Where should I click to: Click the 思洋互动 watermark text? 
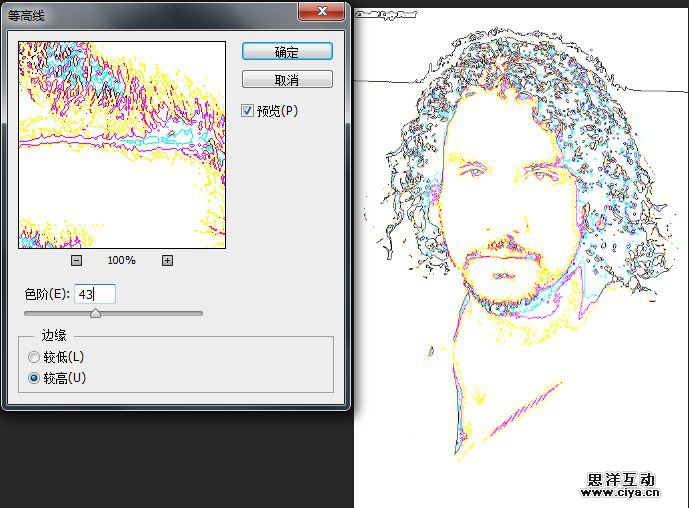(620, 478)
